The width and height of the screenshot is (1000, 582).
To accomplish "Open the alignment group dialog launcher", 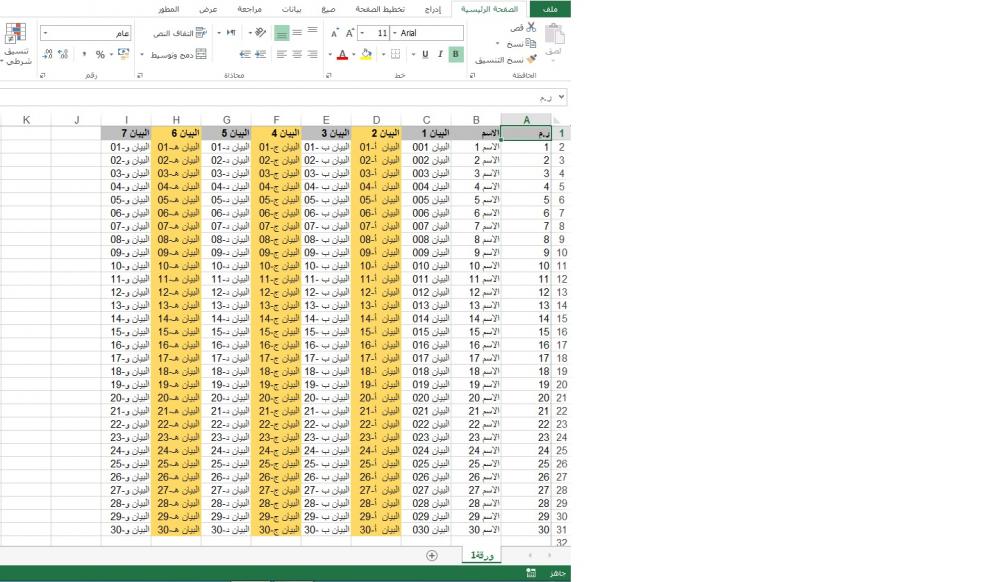I will click(x=140, y=75).
